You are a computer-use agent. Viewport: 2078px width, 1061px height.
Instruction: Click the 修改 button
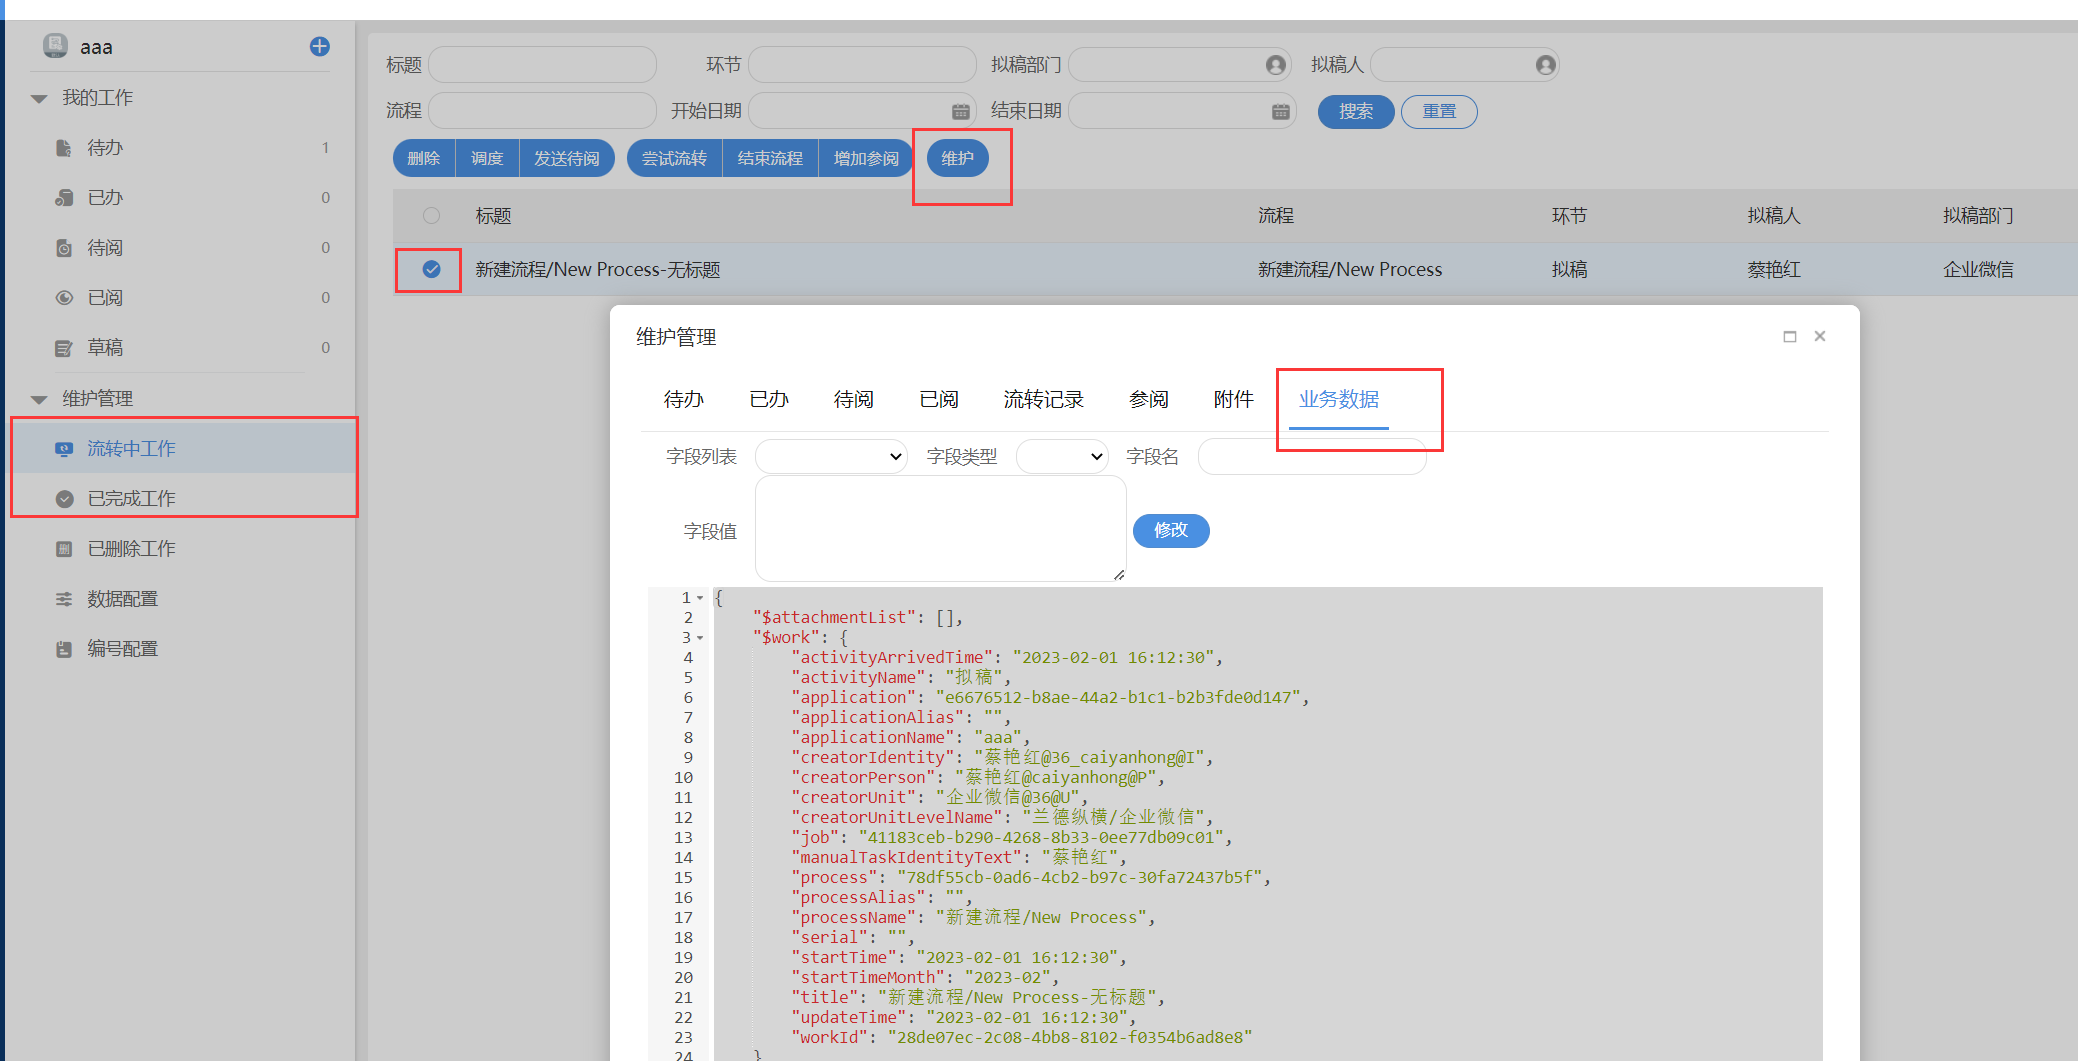coord(1171,530)
